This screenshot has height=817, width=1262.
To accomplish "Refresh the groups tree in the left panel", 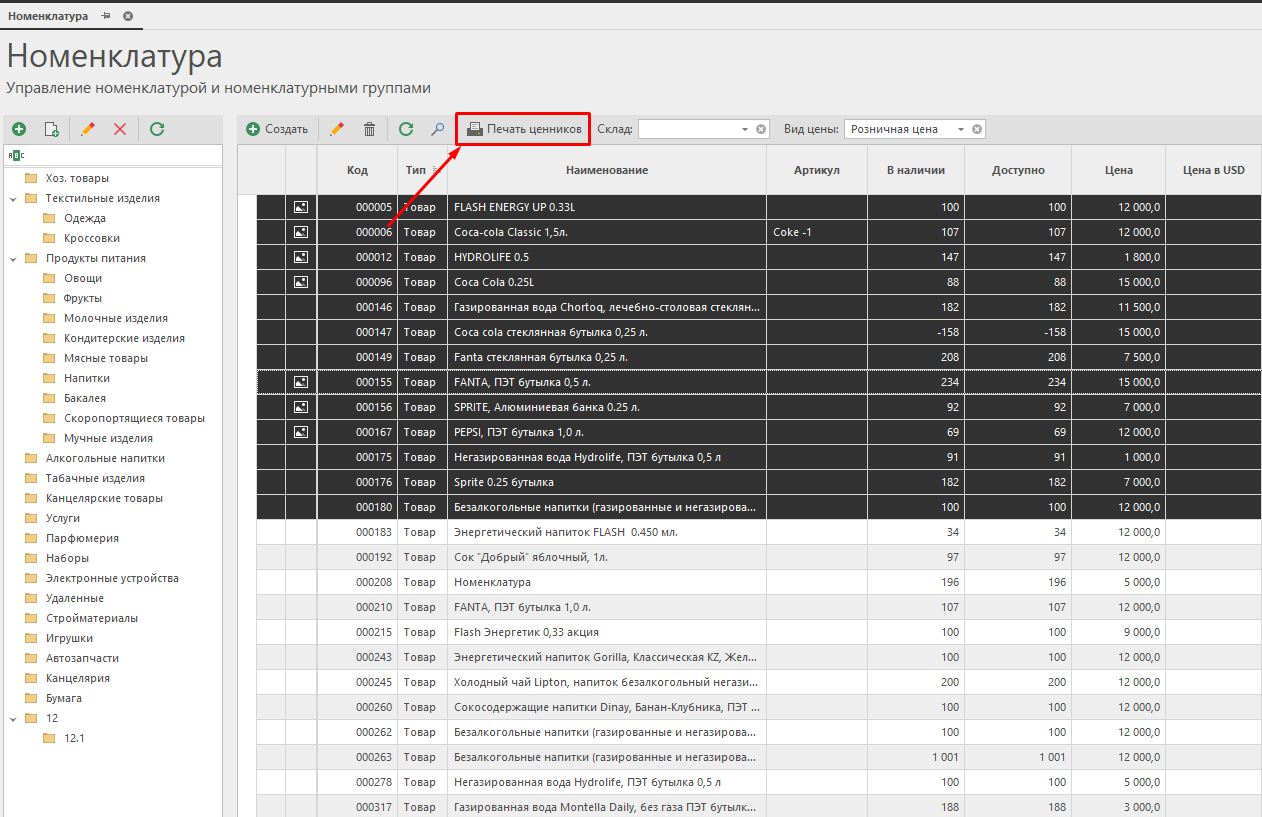I will (x=157, y=129).
